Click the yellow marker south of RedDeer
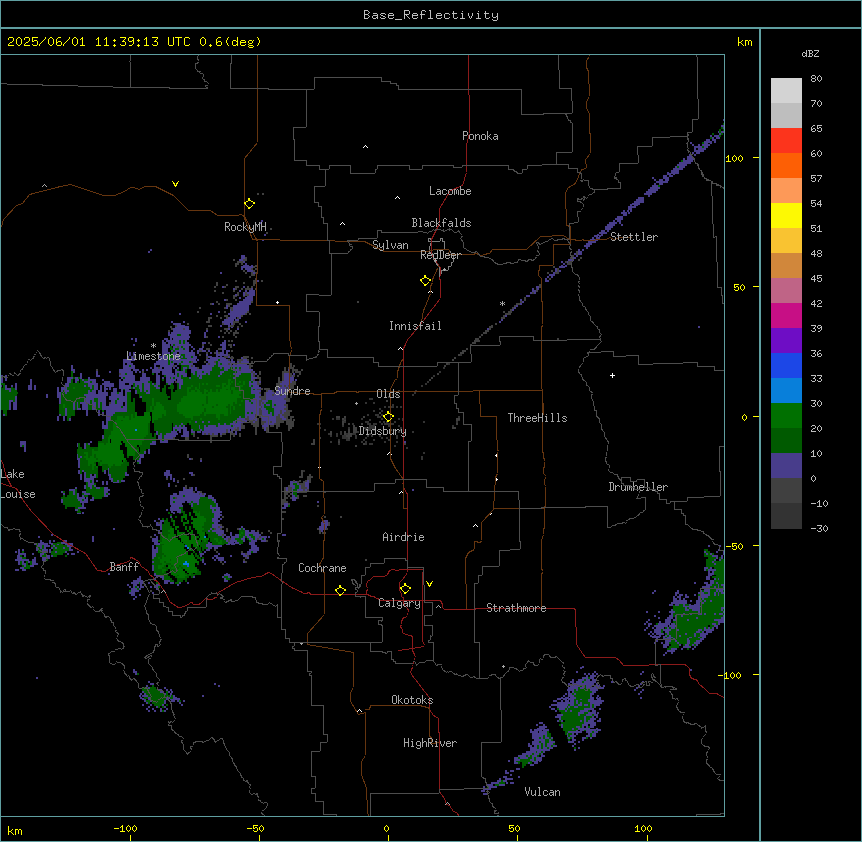The image size is (862, 842). [x=425, y=281]
